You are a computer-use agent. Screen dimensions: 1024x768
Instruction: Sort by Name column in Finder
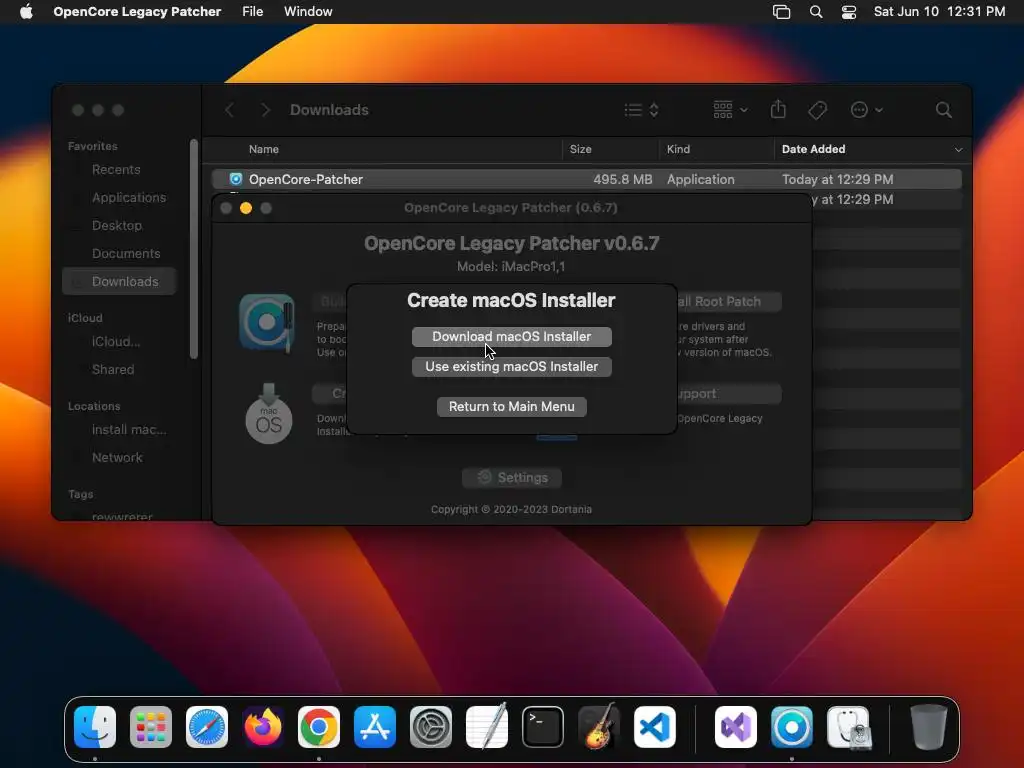coord(264,149)
